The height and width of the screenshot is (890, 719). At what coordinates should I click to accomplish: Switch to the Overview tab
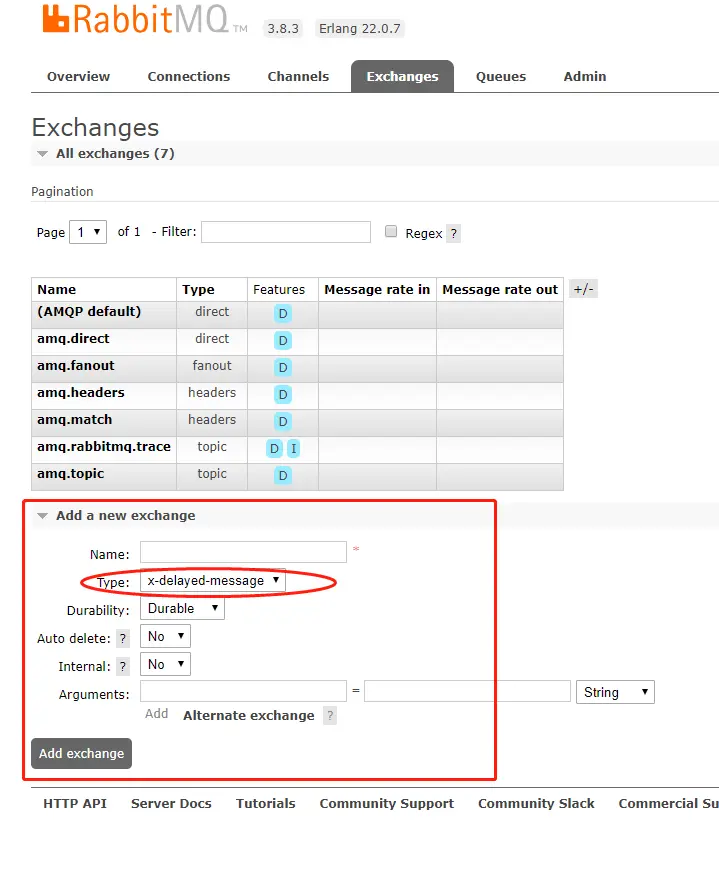coord(78,77)
